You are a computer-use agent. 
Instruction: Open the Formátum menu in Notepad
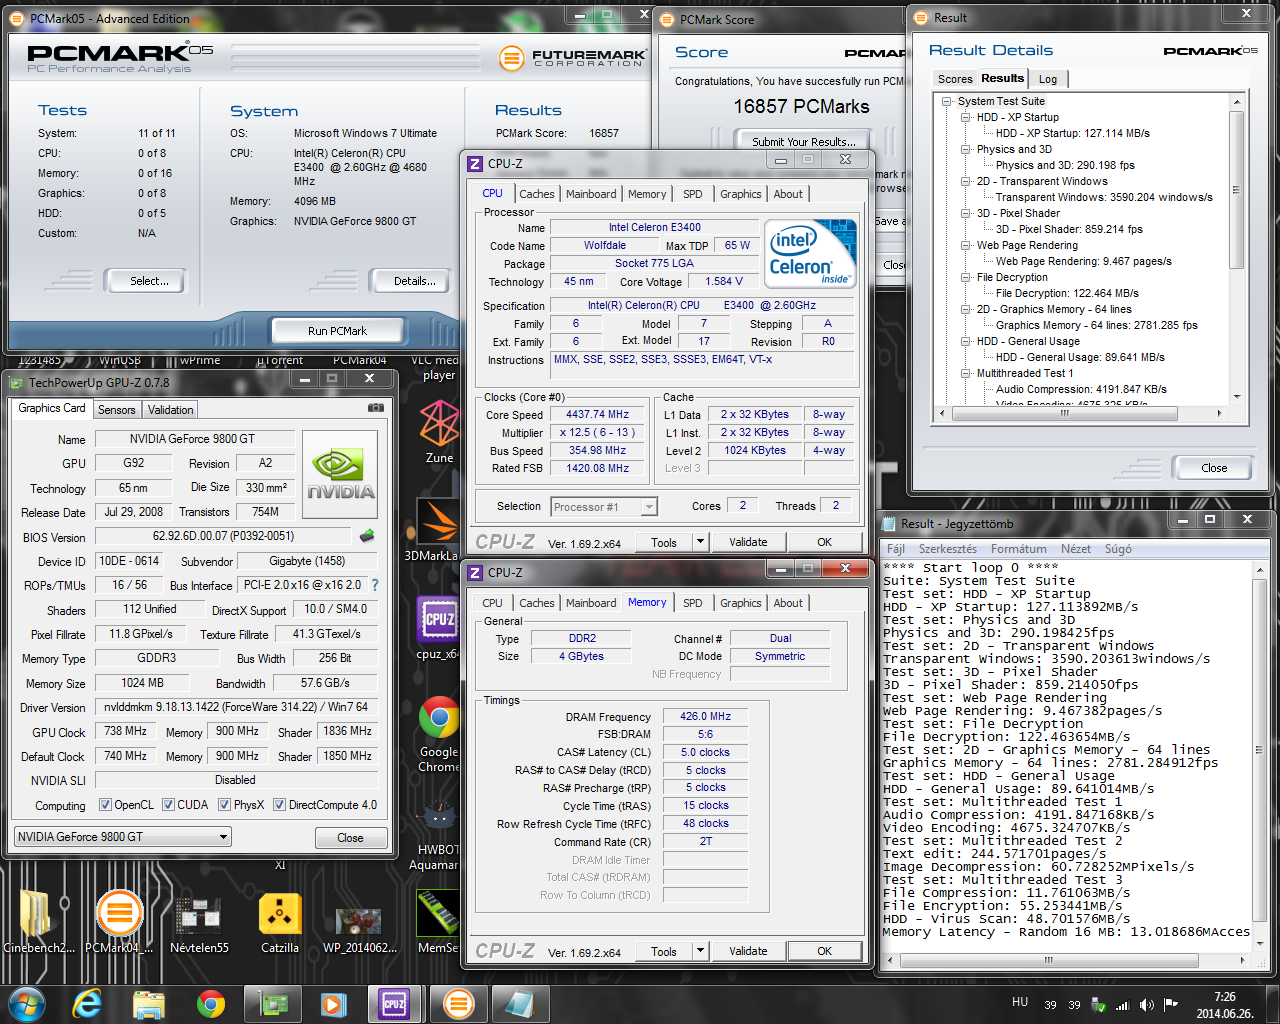click(1019, 549)
